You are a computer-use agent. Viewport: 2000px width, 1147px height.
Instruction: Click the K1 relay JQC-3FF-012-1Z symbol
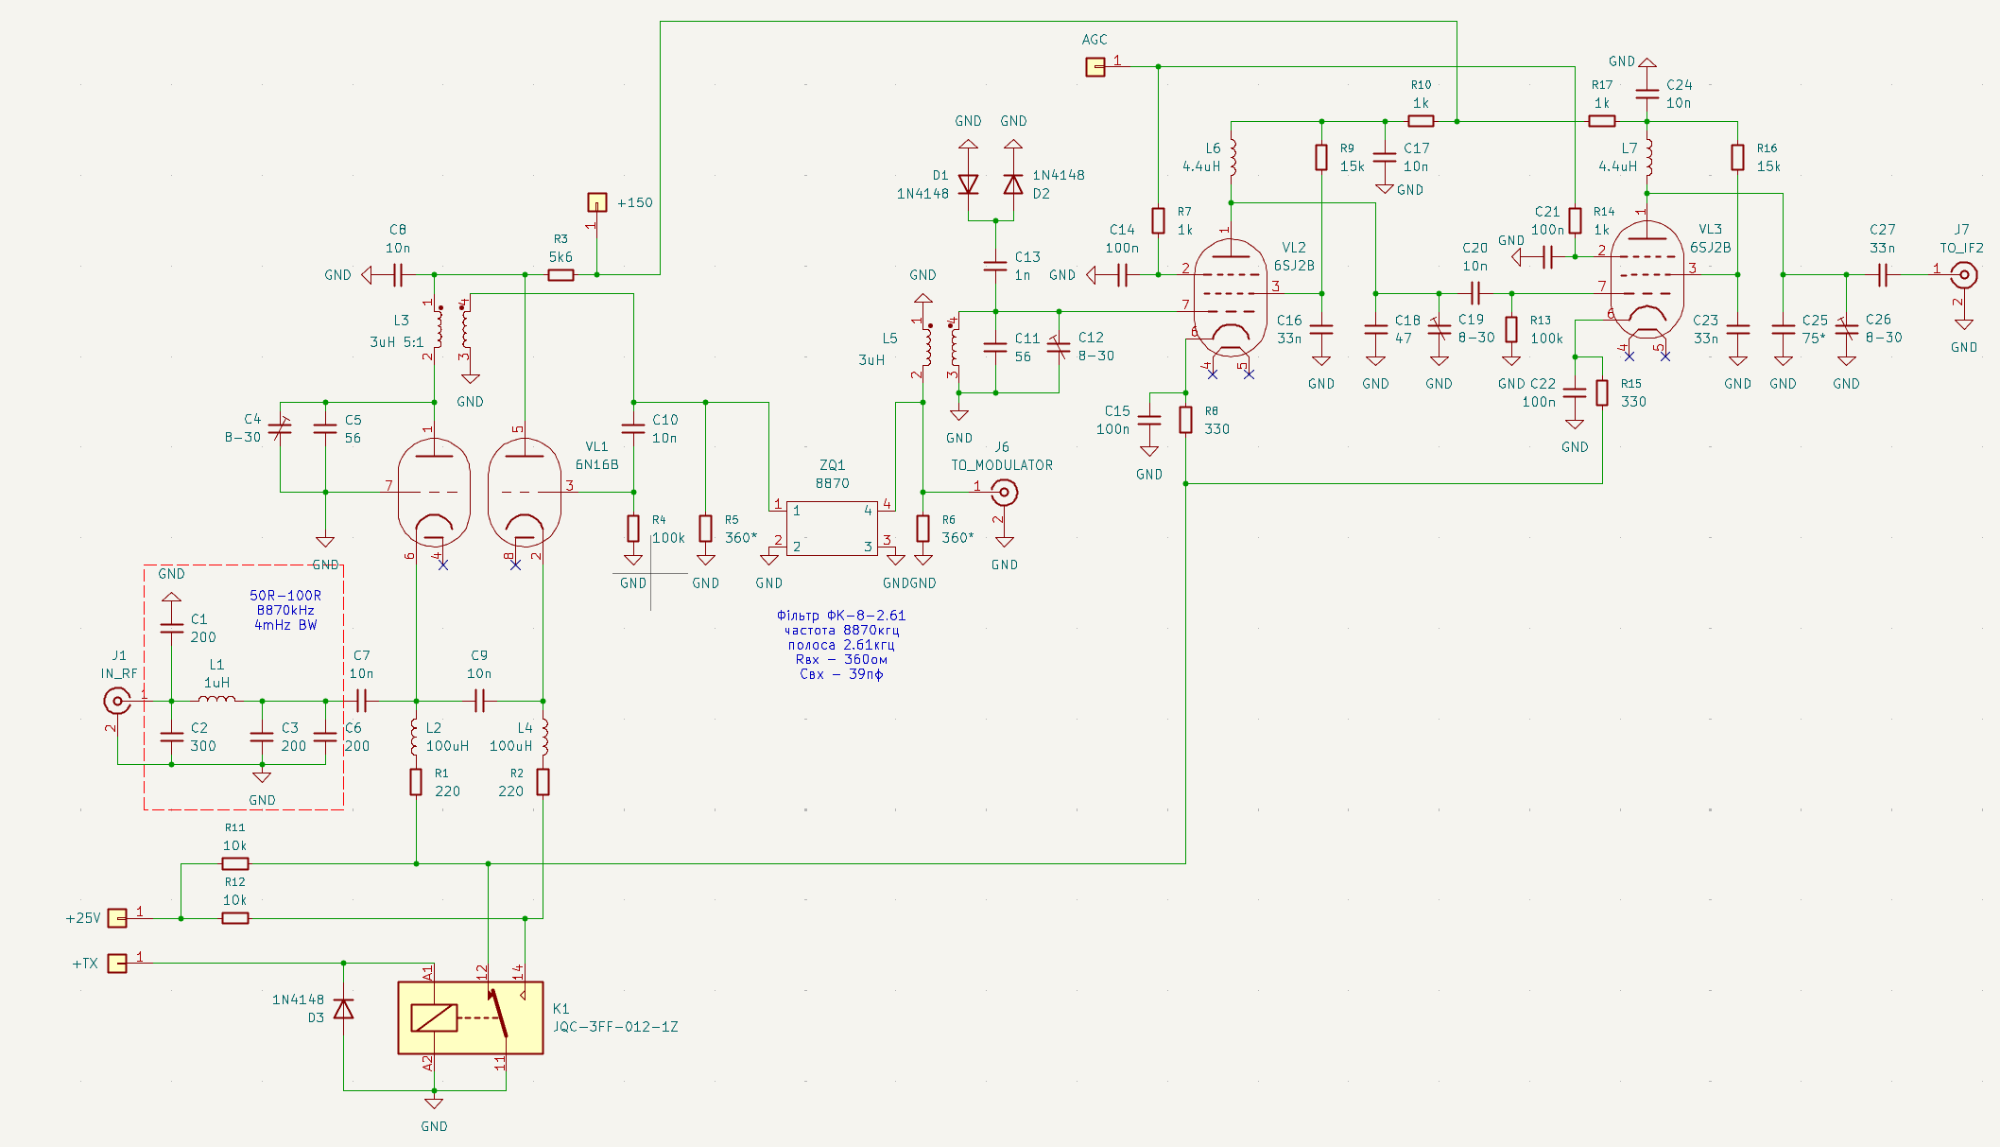tap(470, 1018)
